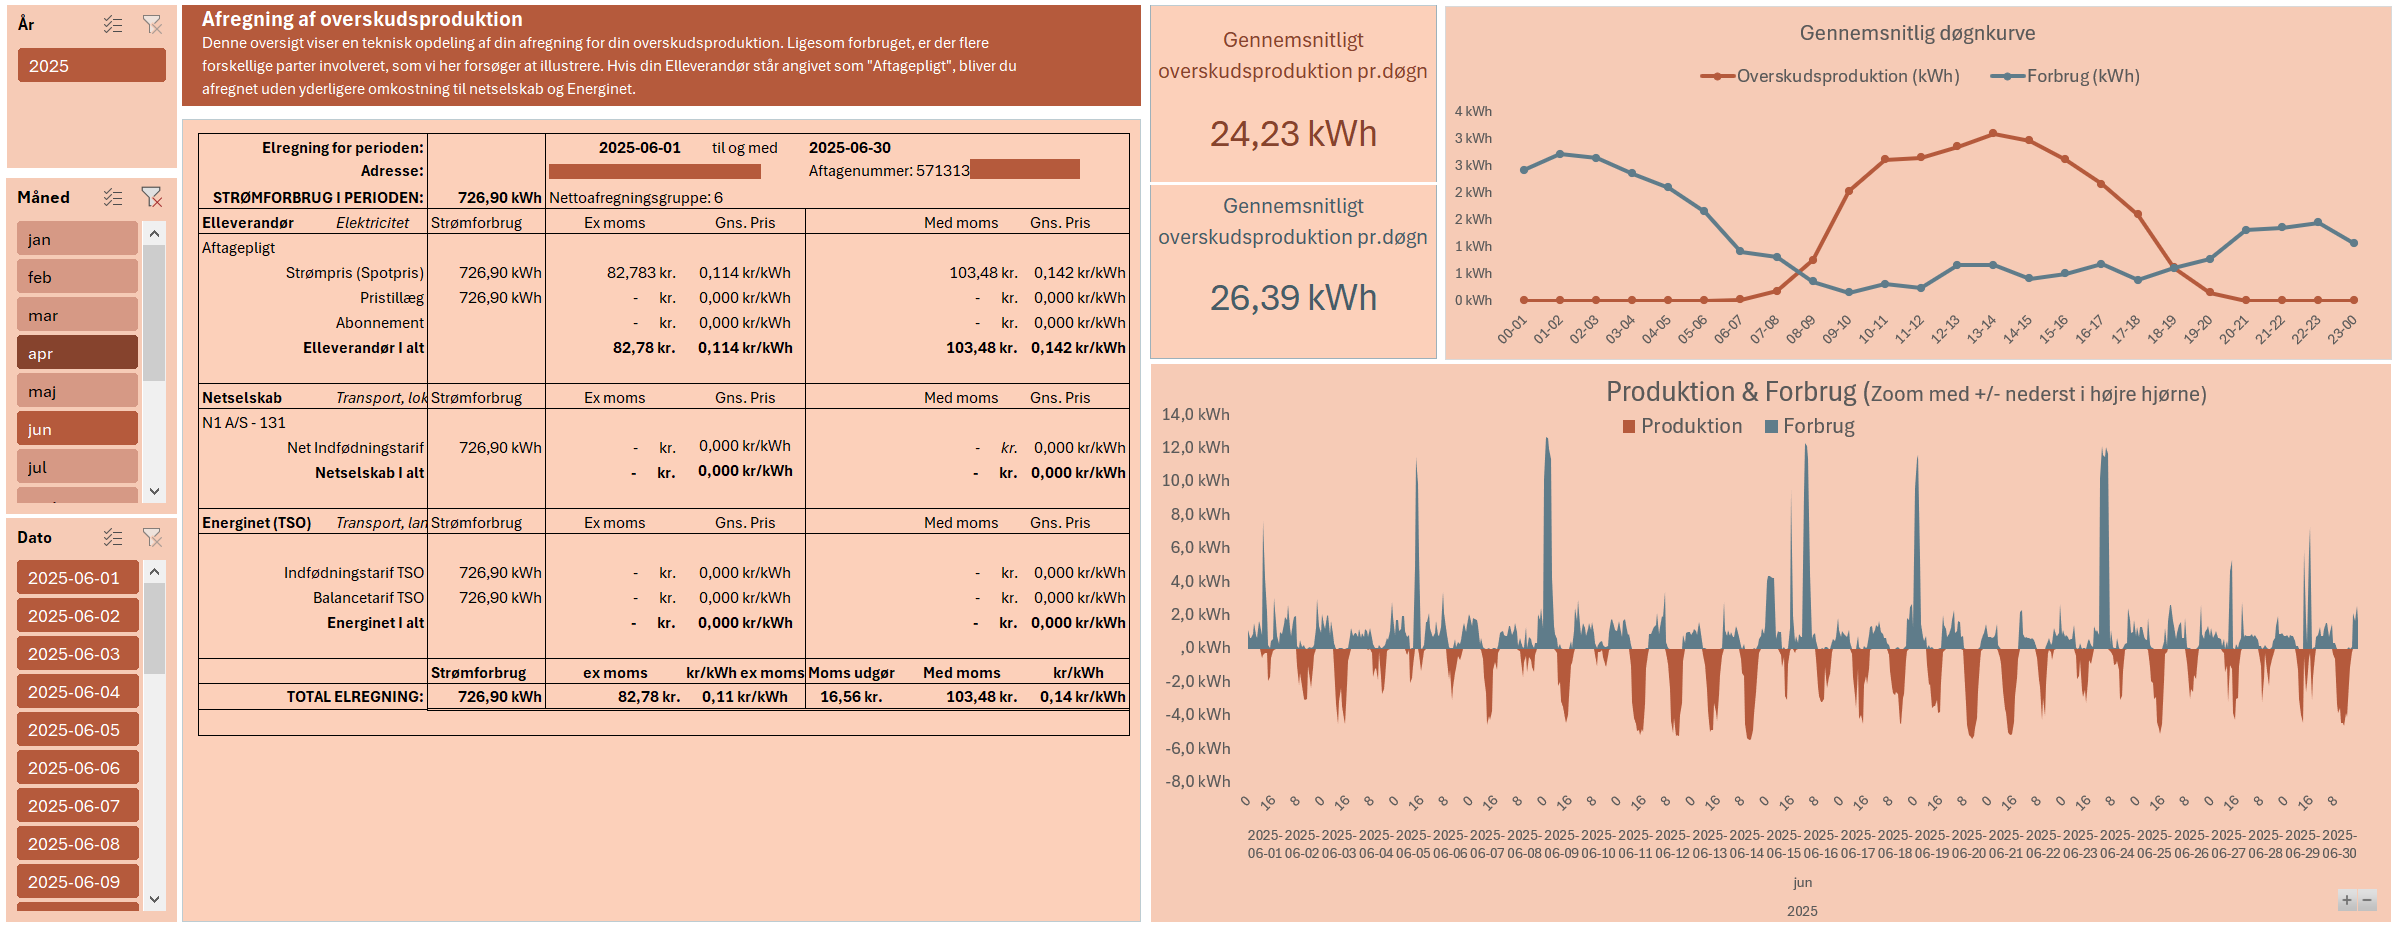Click the Forbrug legend color swatch
The image size is (2394, 928).
[x=1771, y=427]
